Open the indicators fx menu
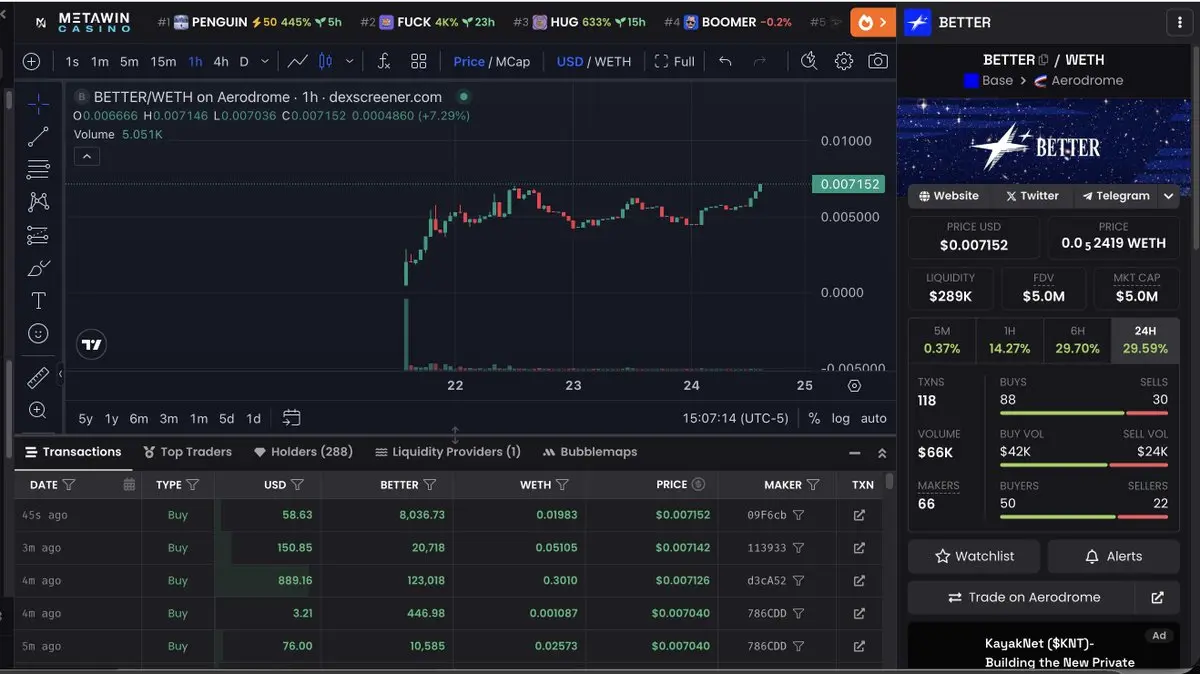The width and height of the screenshot is (1200, 674). click(x=384, y=61)
